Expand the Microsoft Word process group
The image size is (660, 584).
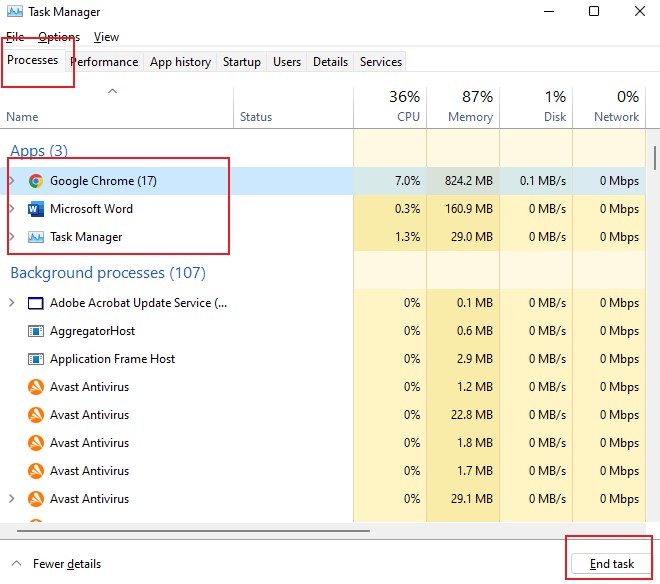point(12,209)
